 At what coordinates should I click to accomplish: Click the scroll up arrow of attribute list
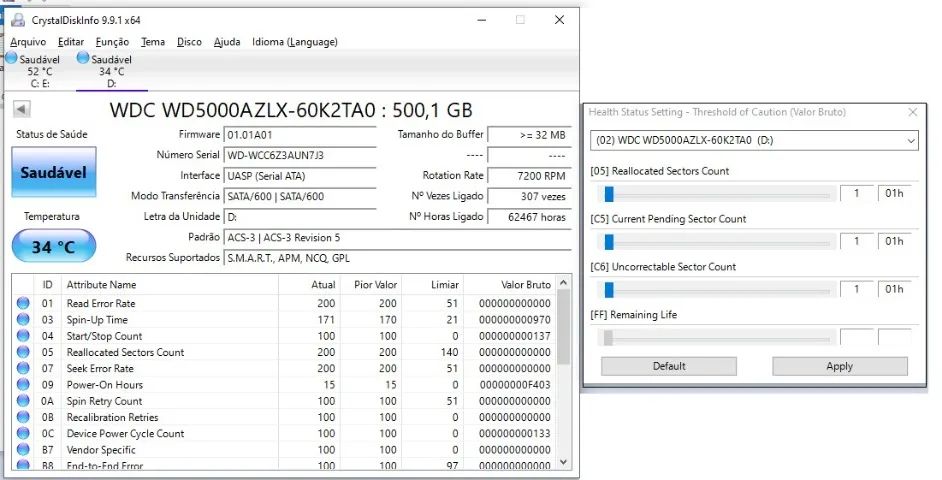pyautogui.click(x=563, y=282)
